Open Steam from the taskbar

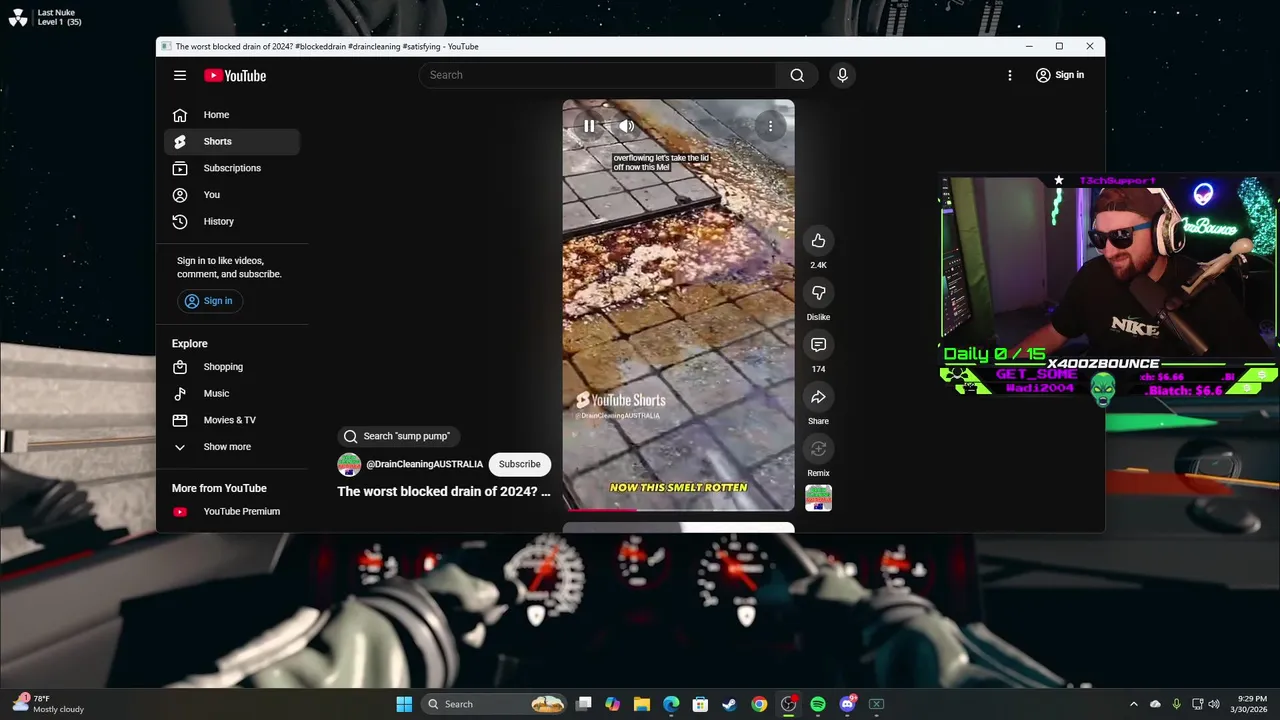tap(729, 704)
